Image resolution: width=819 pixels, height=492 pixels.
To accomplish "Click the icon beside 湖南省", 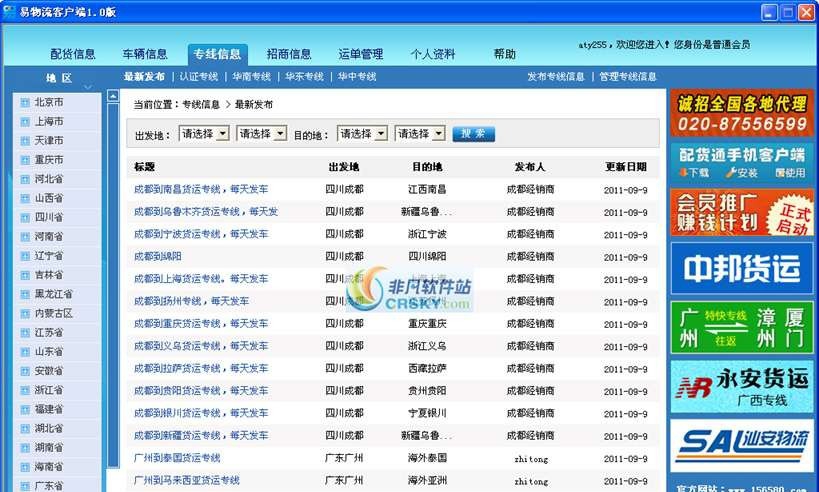I will pos(25,448).
